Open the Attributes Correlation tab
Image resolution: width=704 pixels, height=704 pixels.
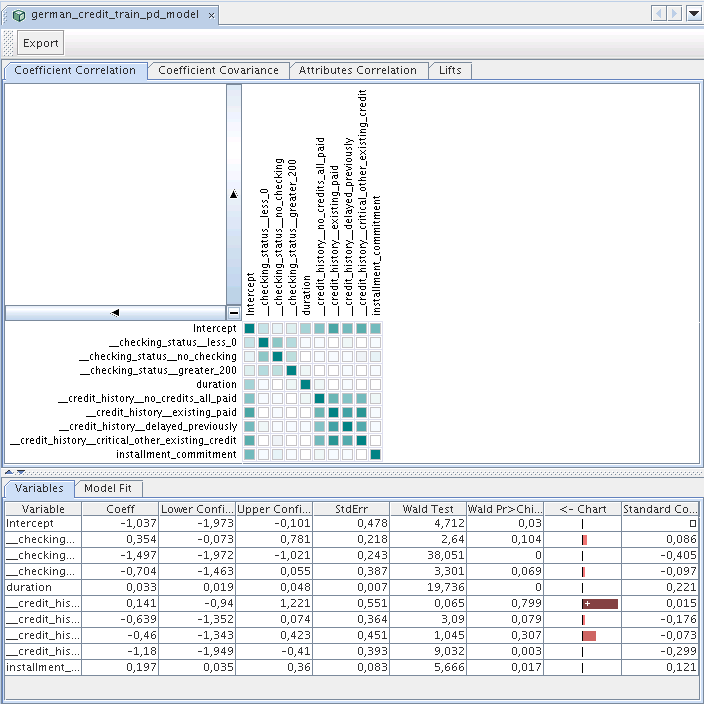pyautogui.click(x=357, y=70)
